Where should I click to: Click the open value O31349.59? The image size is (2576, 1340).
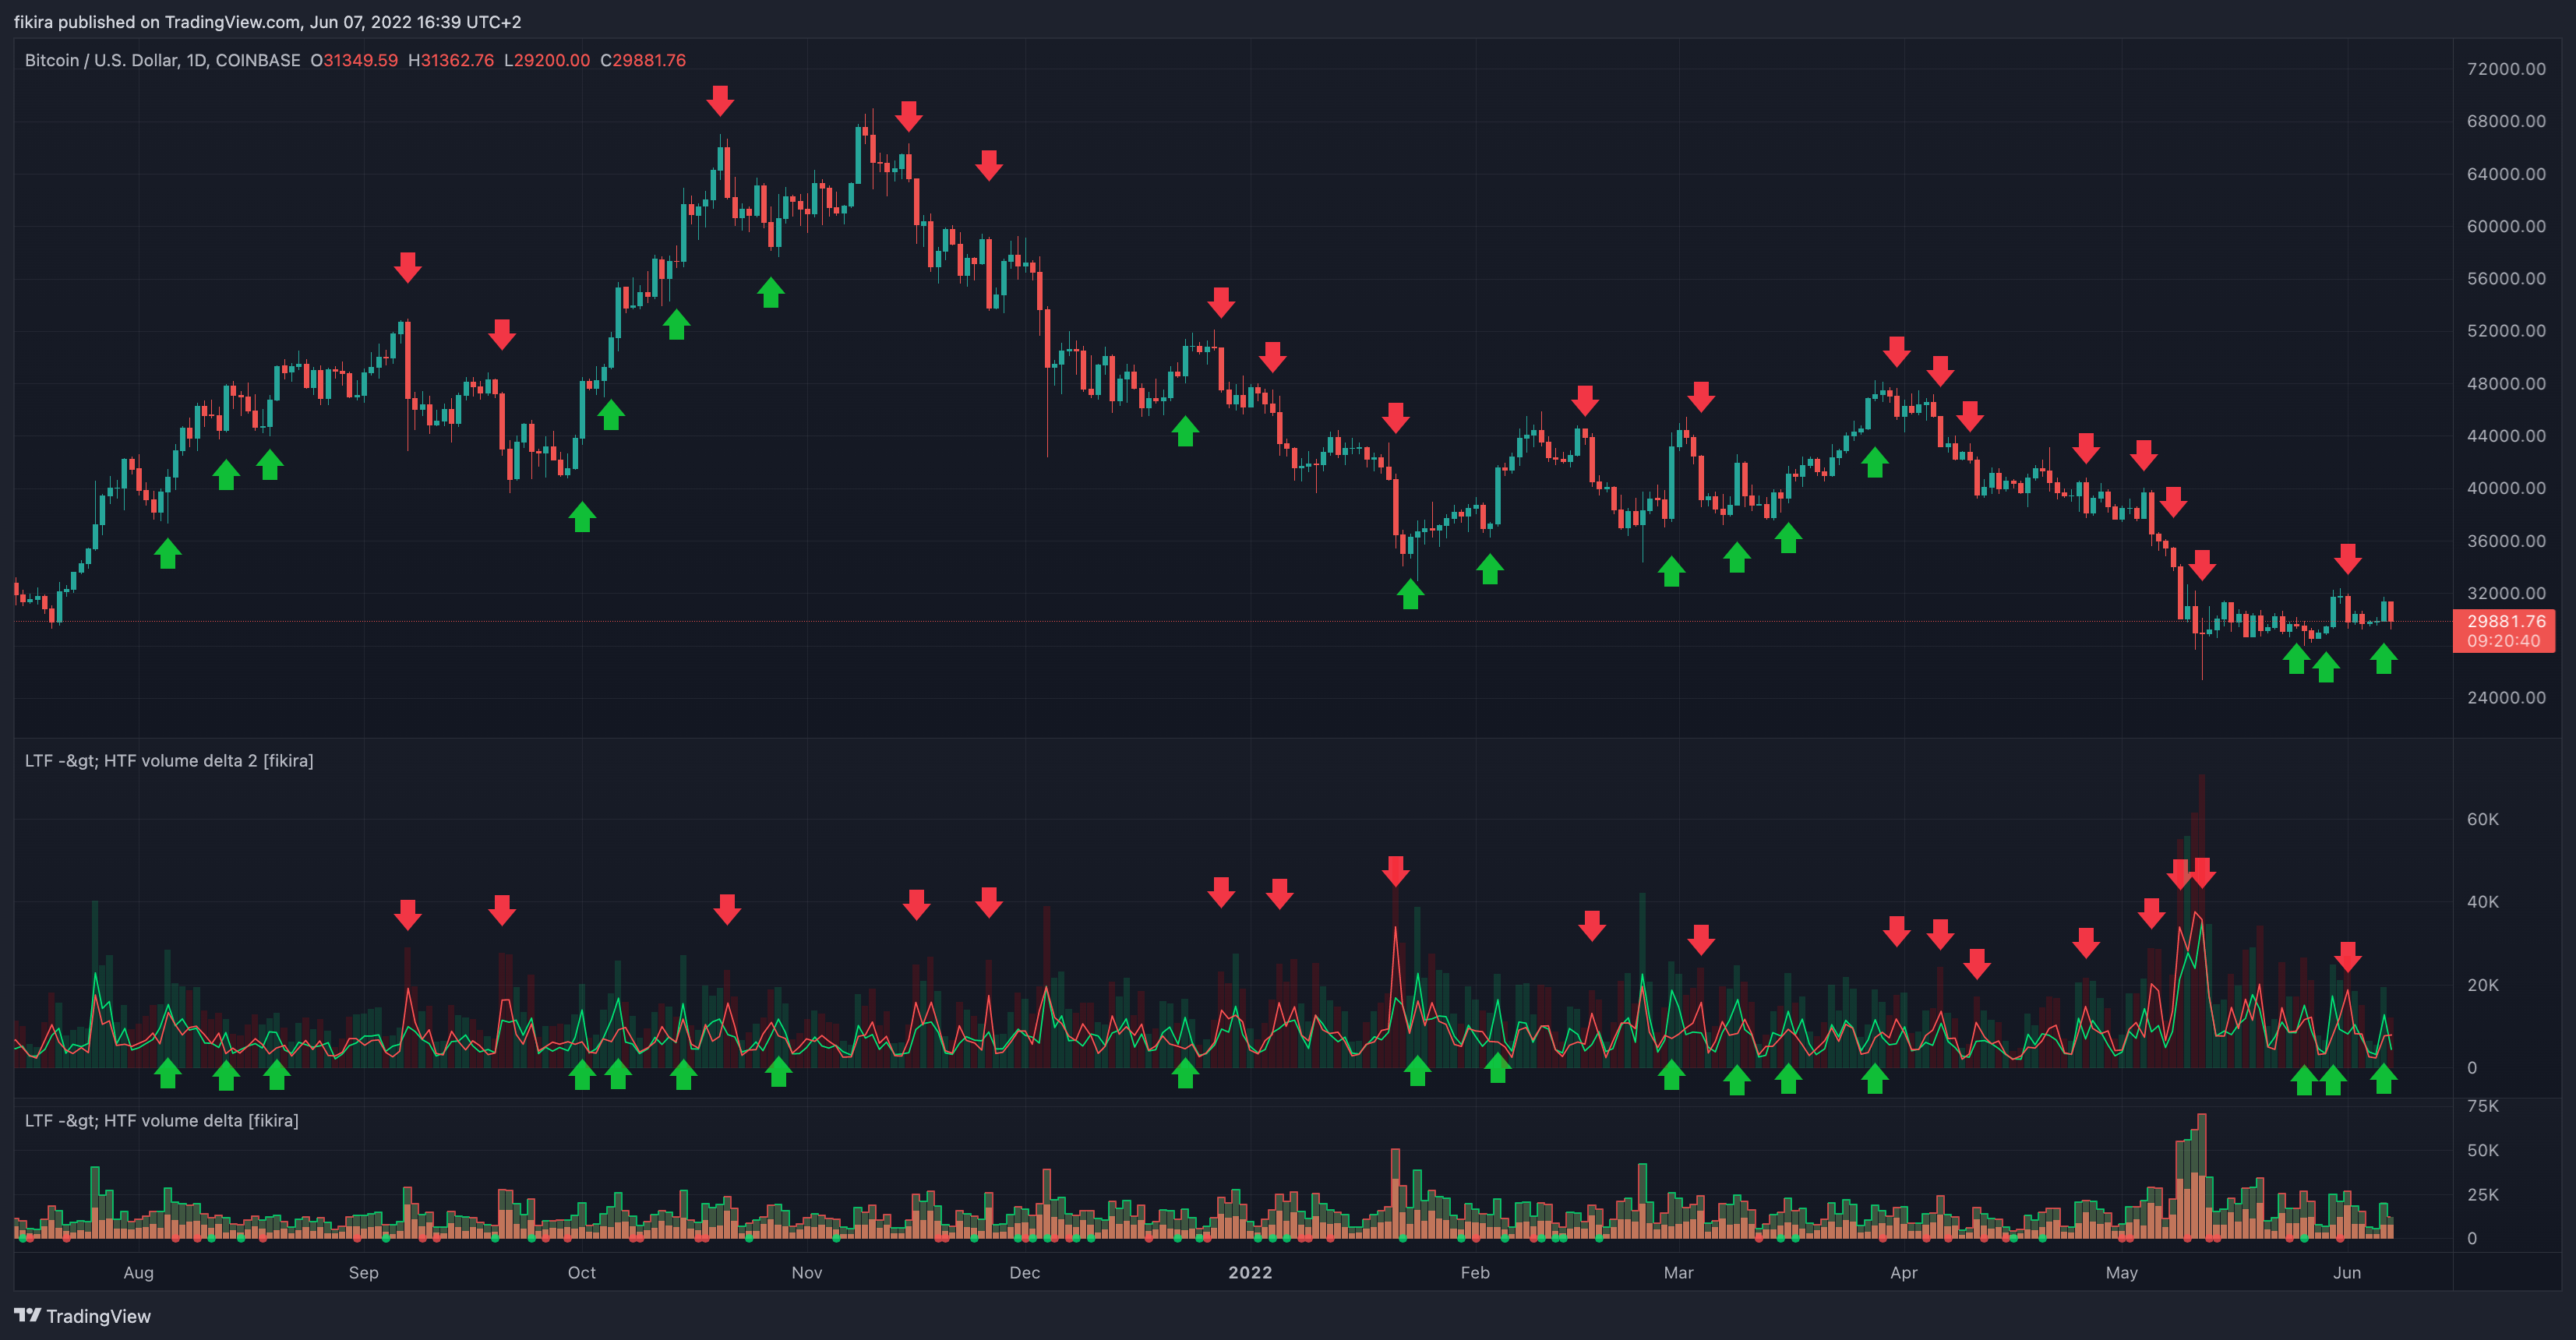pyautogui.click(x=354, y=60)
